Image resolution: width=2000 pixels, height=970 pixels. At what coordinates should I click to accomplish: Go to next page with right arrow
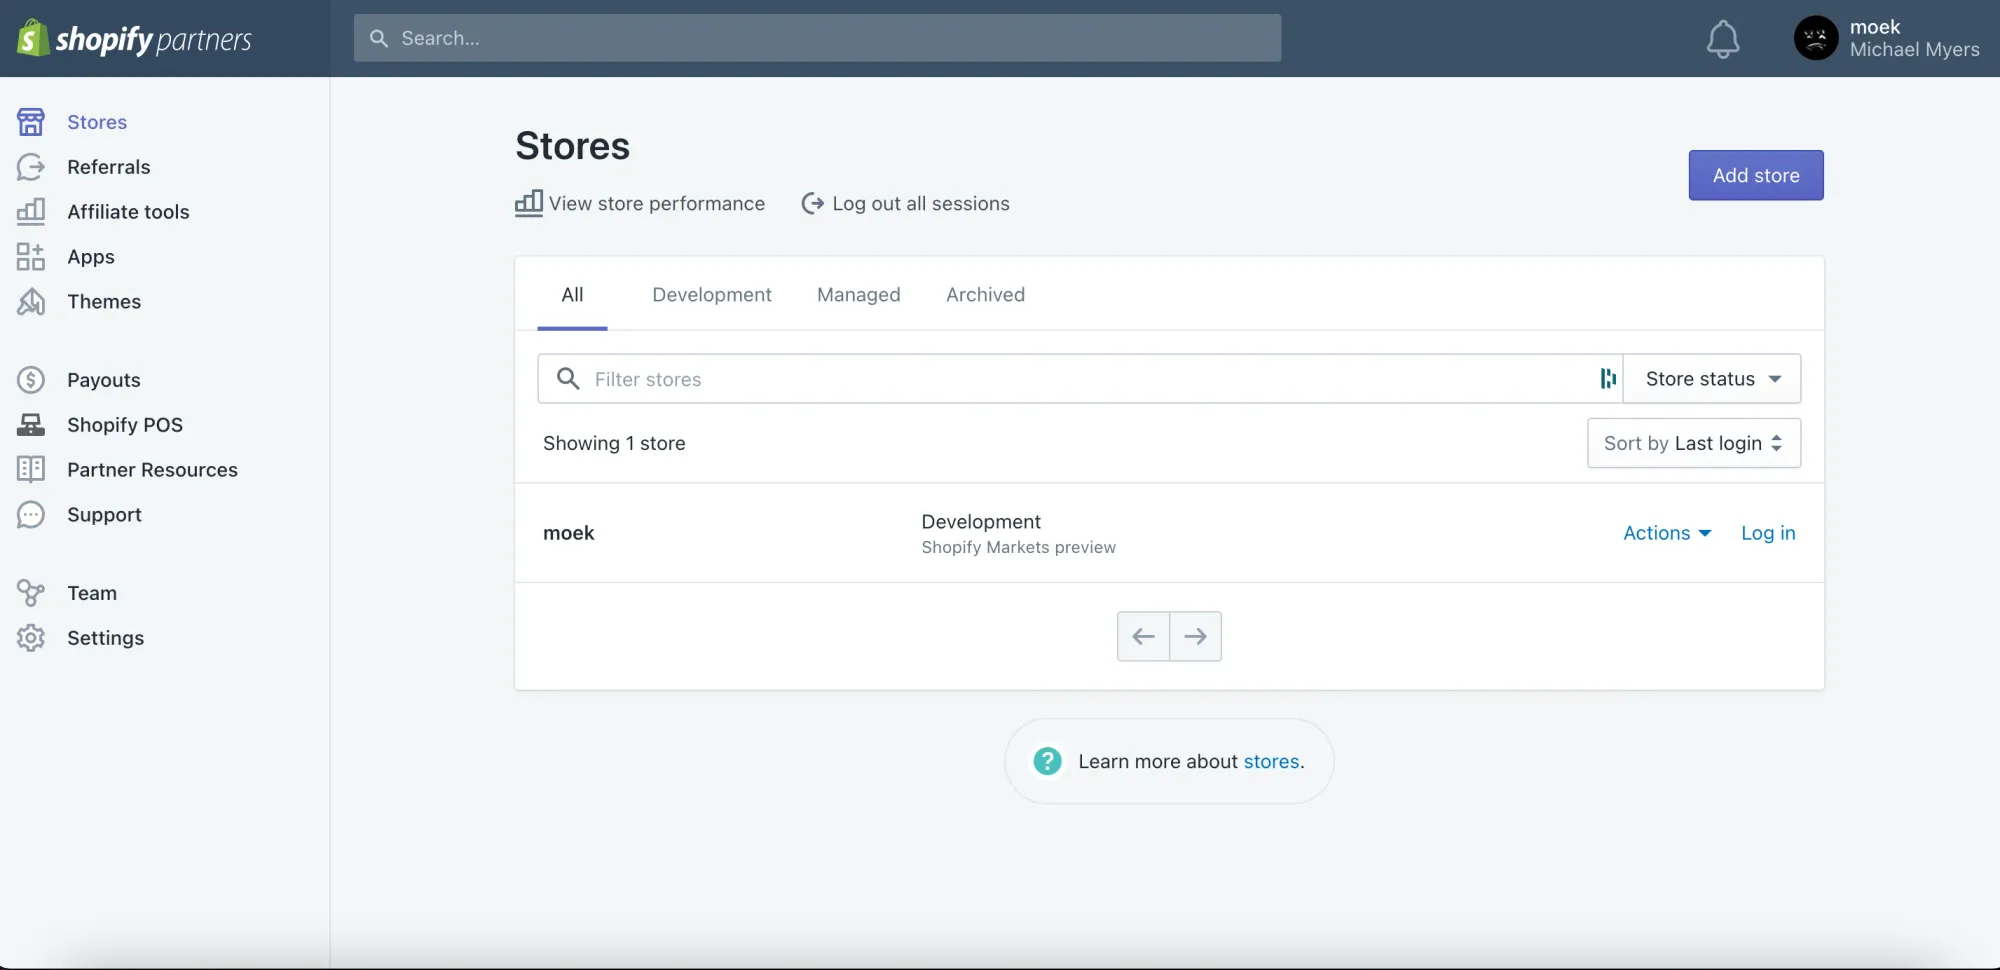pyautogui.click(x=1195, y=636)
